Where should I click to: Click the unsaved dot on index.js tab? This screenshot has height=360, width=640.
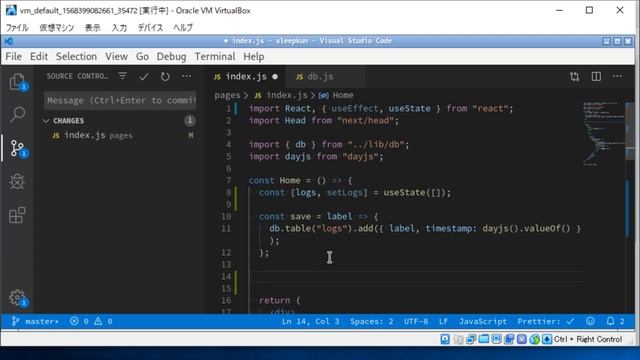click(x=275, y=76)
